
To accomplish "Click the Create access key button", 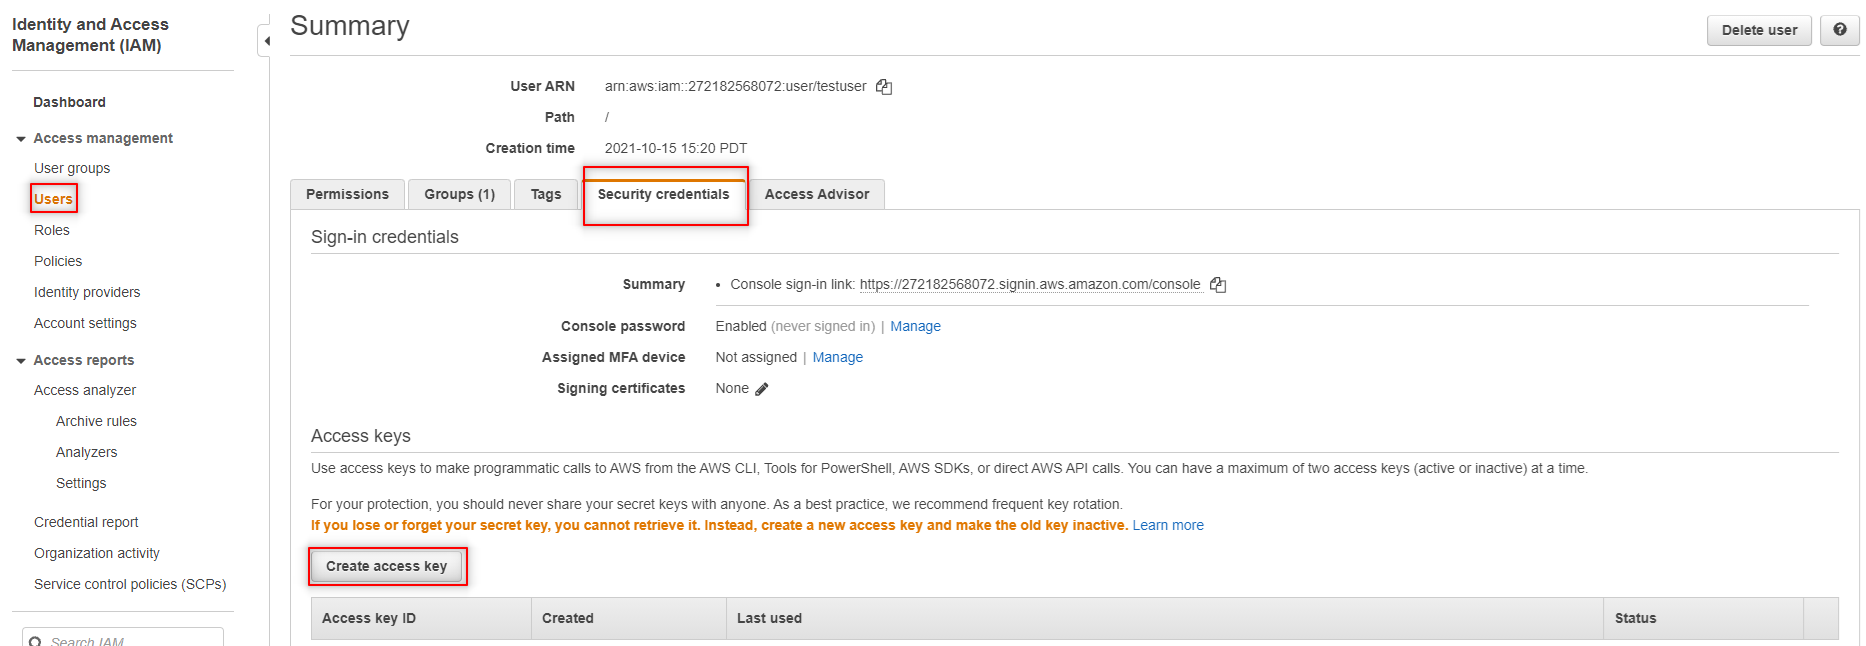I will (386, 566).
